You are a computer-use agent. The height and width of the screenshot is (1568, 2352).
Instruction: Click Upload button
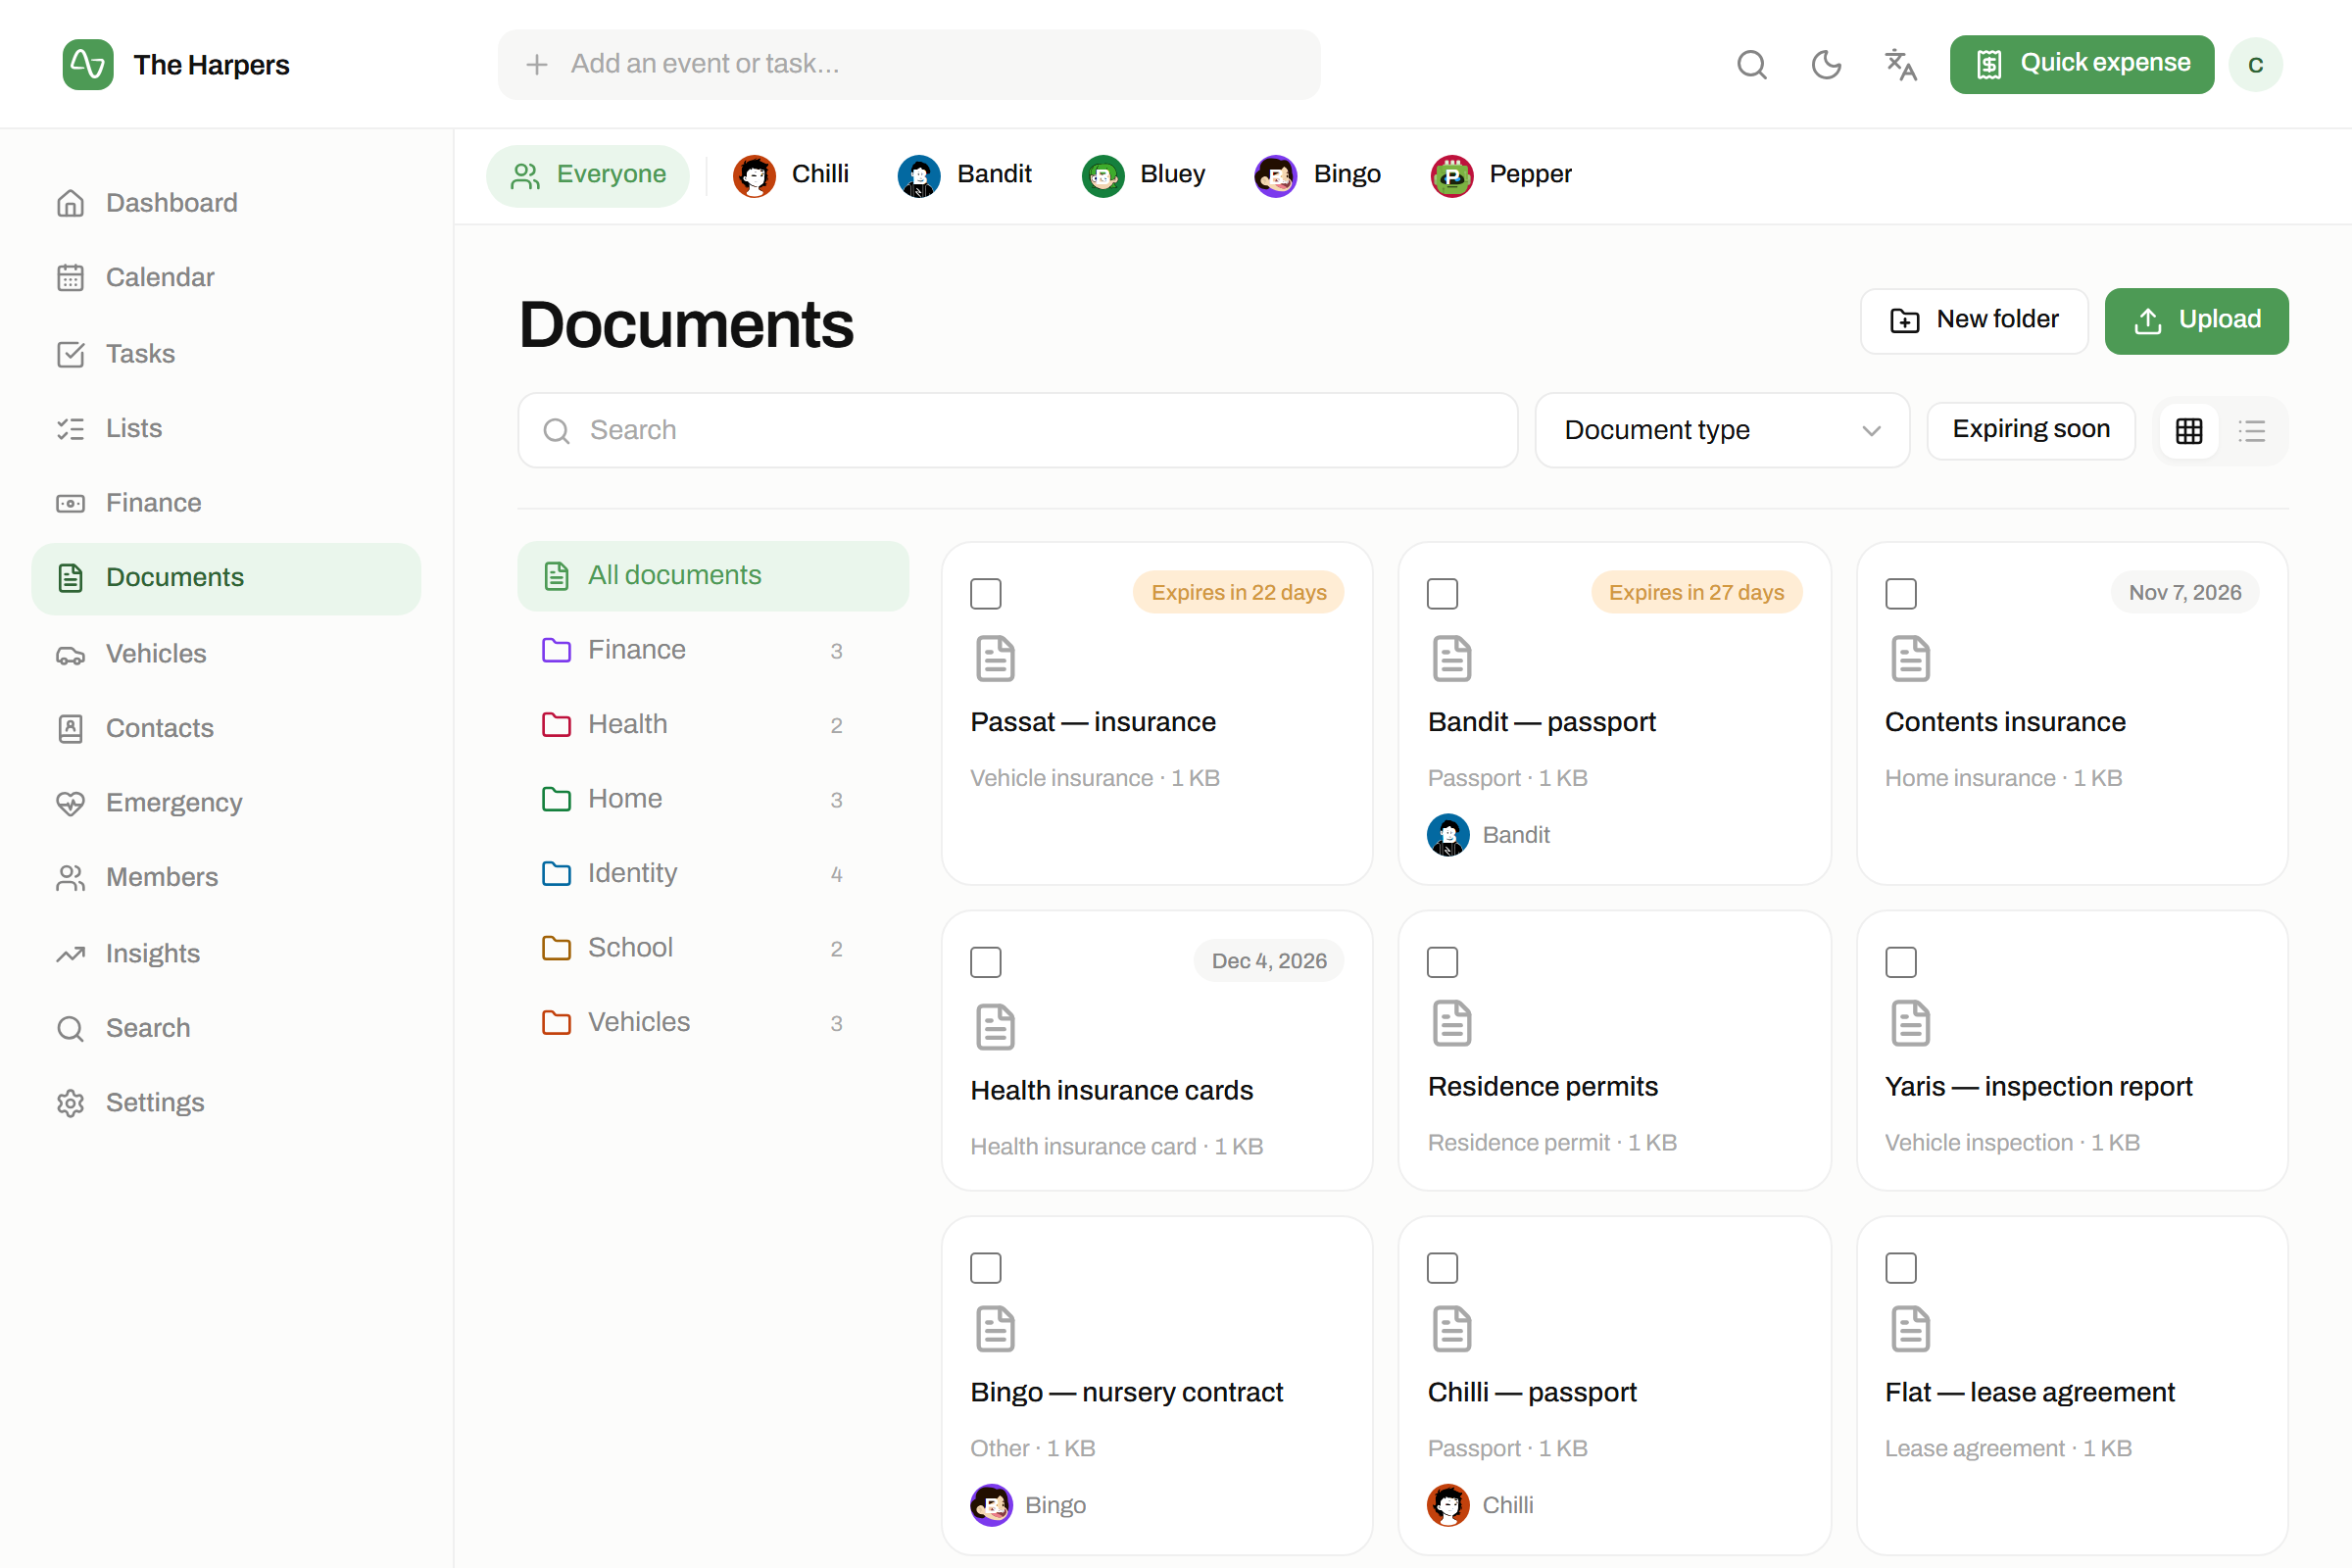tap(2196, 321)
